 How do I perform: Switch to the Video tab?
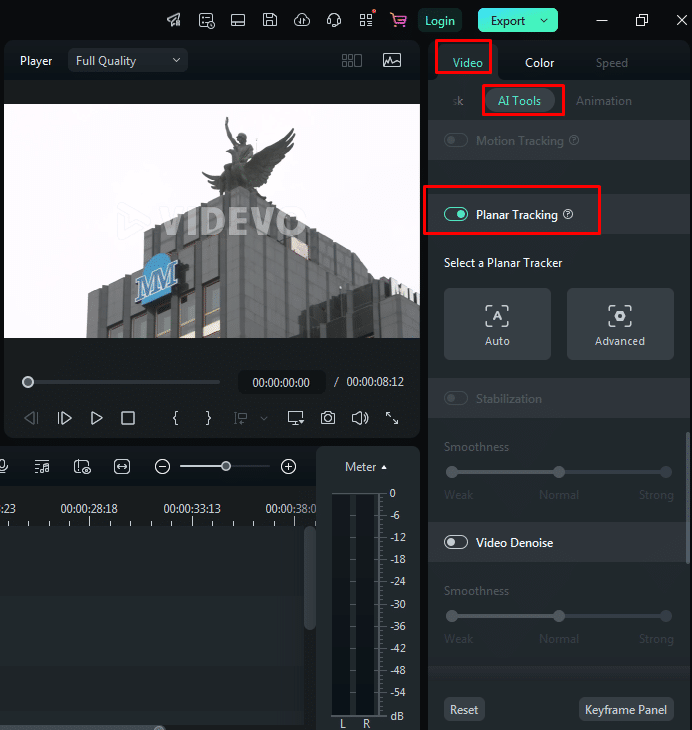[468, 62]
